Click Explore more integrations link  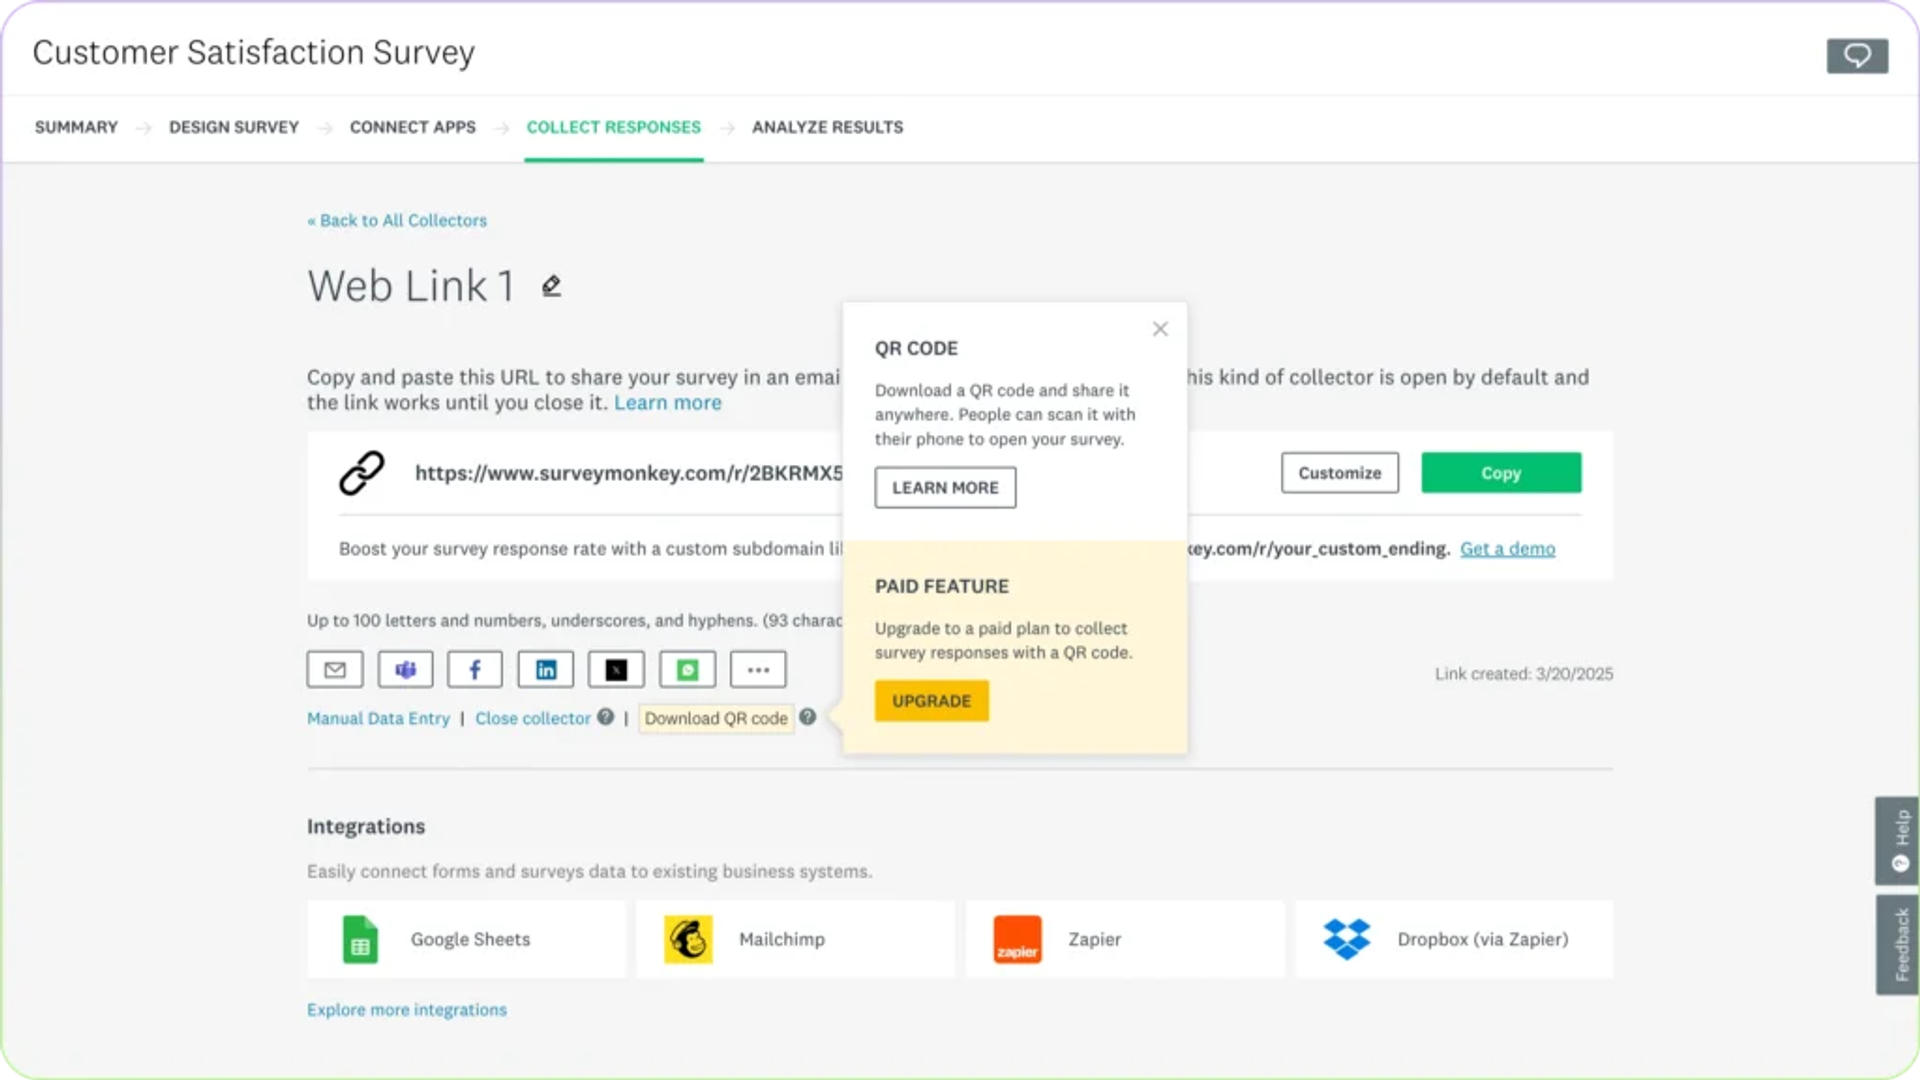(x=407, y=1010)
